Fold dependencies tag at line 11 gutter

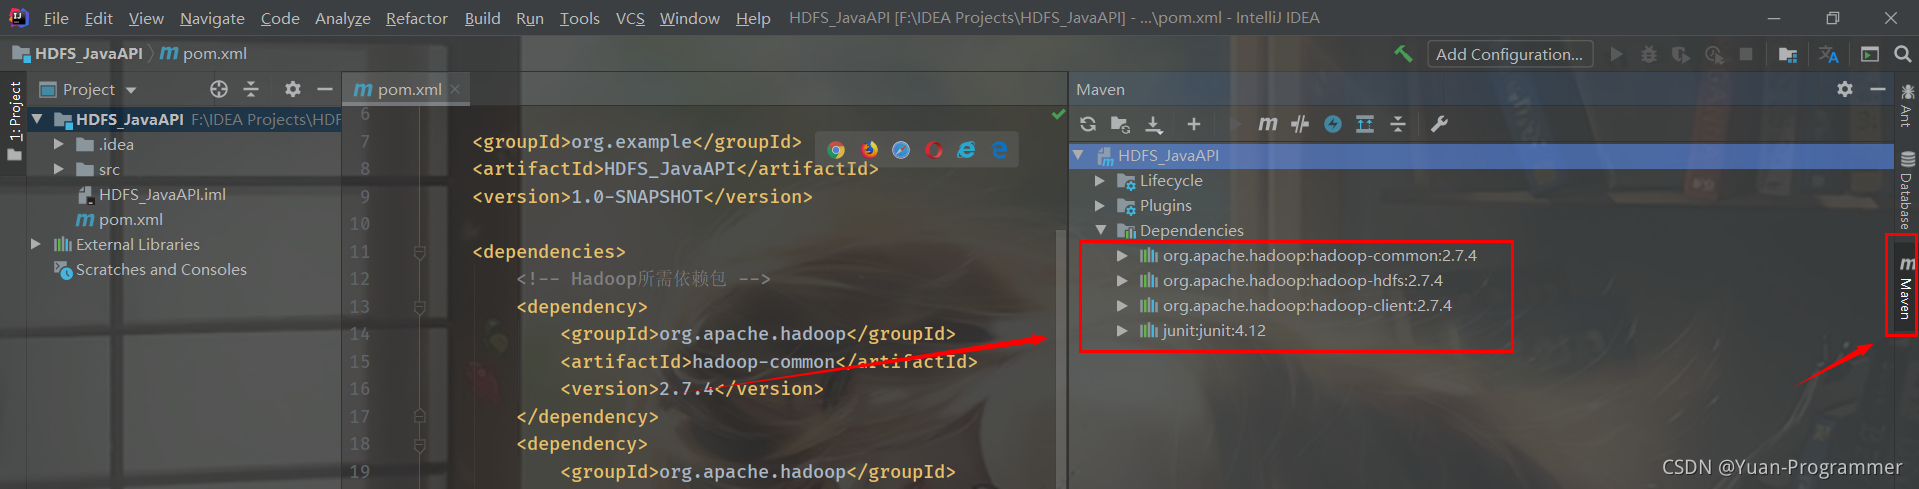tap(420, 252)
